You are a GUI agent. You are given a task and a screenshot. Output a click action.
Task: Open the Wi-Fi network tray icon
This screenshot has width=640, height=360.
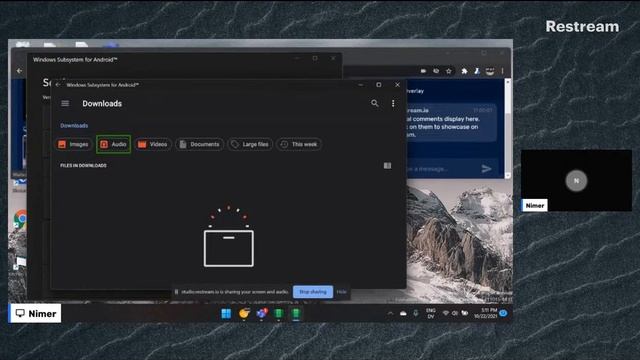[445, 313]
